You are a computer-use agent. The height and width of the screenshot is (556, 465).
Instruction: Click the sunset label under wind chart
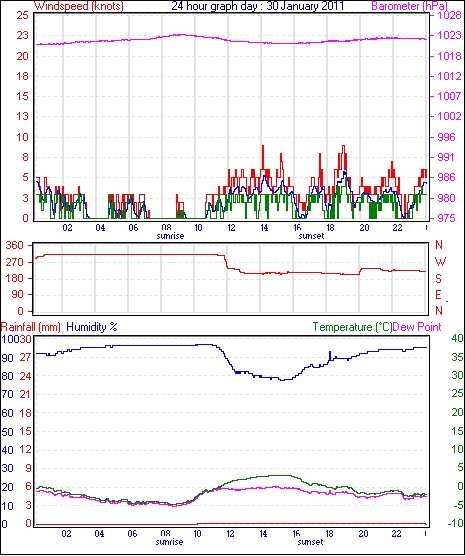311,236
